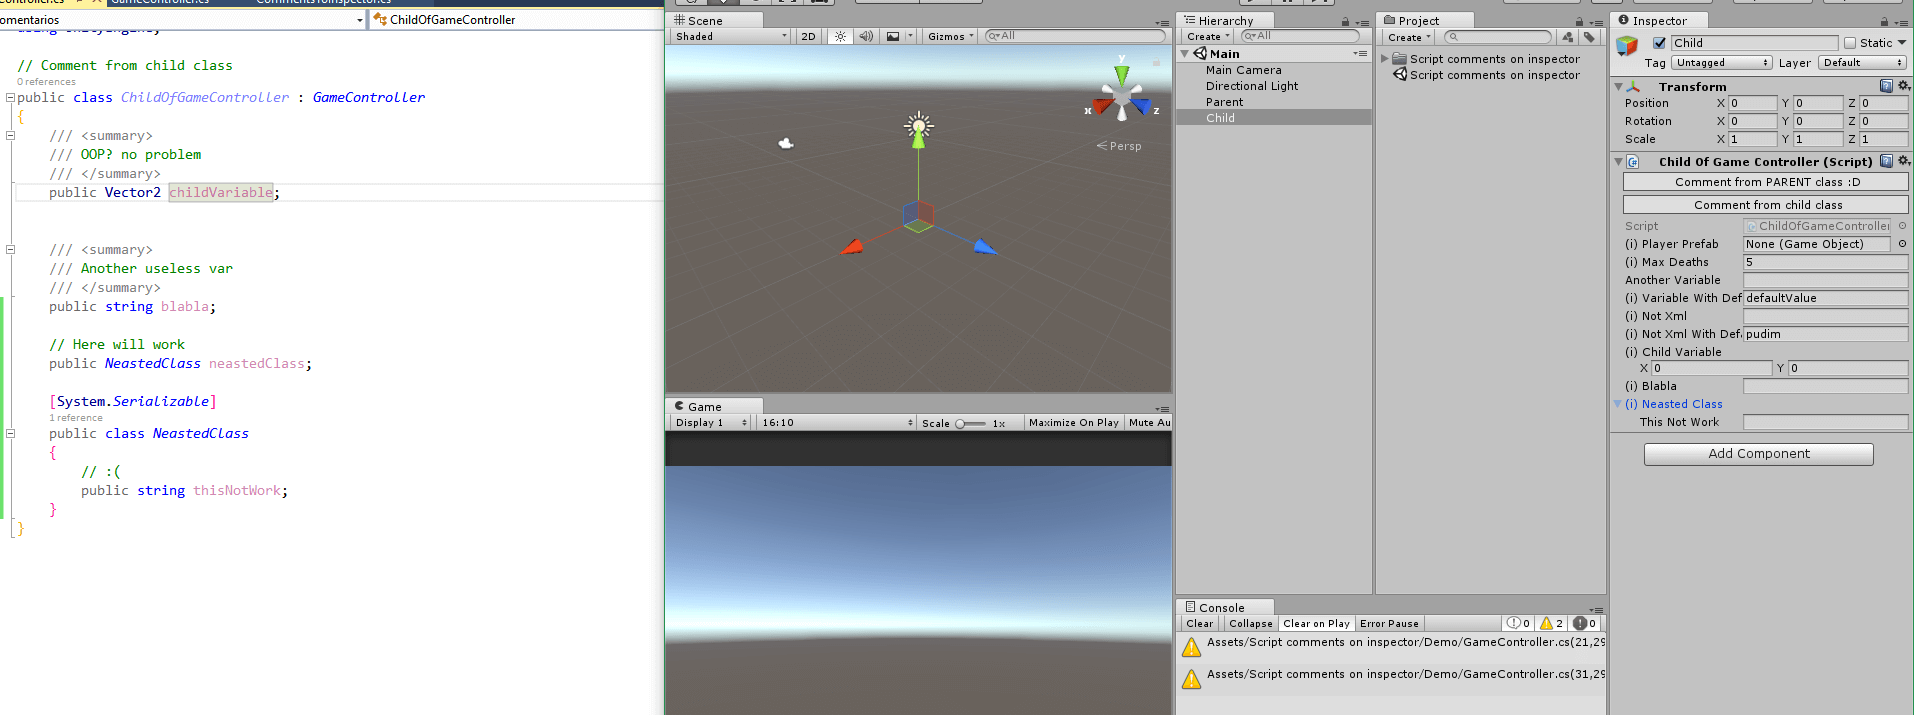Select the camera gizmo in Scene view
The width and height of the screenshot is (1914, 715).
786,144
